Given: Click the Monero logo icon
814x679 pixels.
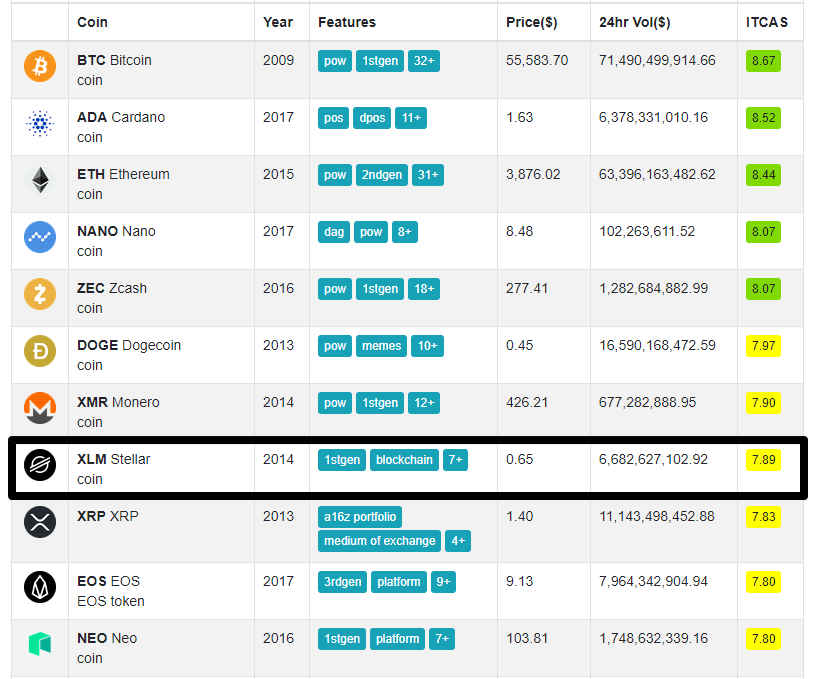Looking at the screenshot, I should [x=40, y=408].
